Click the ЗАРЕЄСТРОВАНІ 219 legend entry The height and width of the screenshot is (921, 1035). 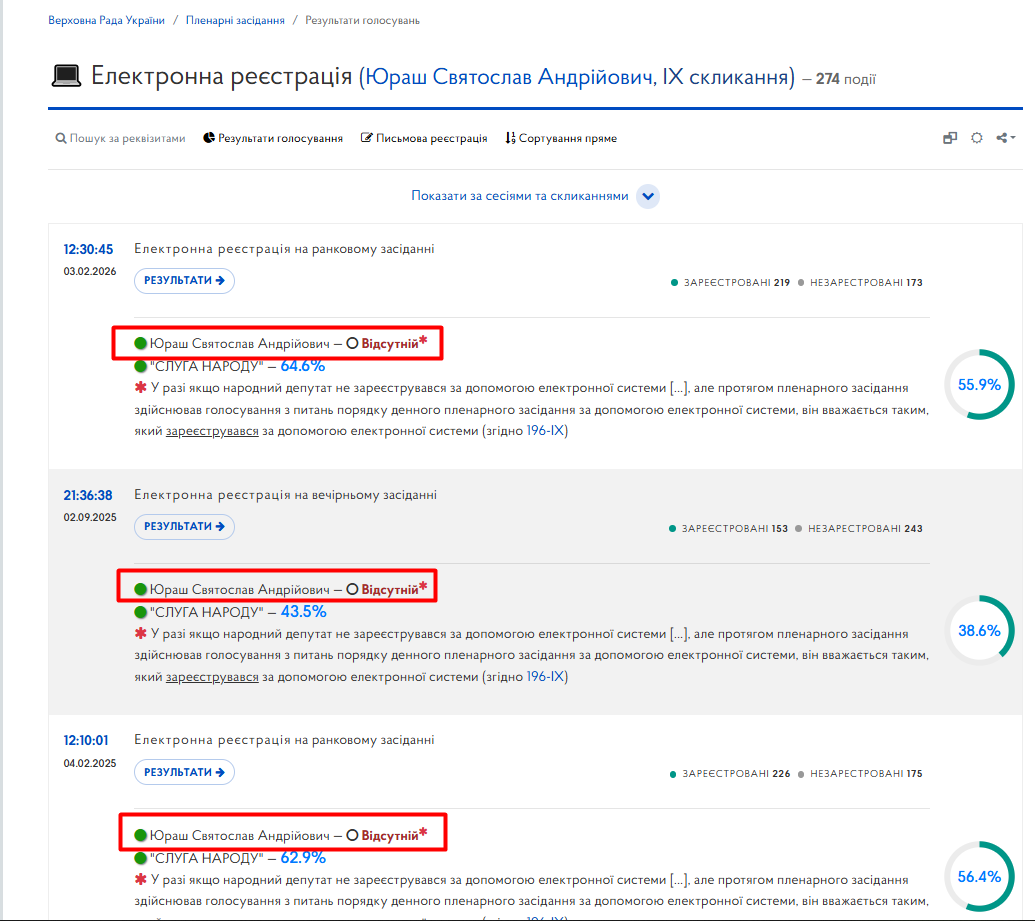tap(730, 283)
